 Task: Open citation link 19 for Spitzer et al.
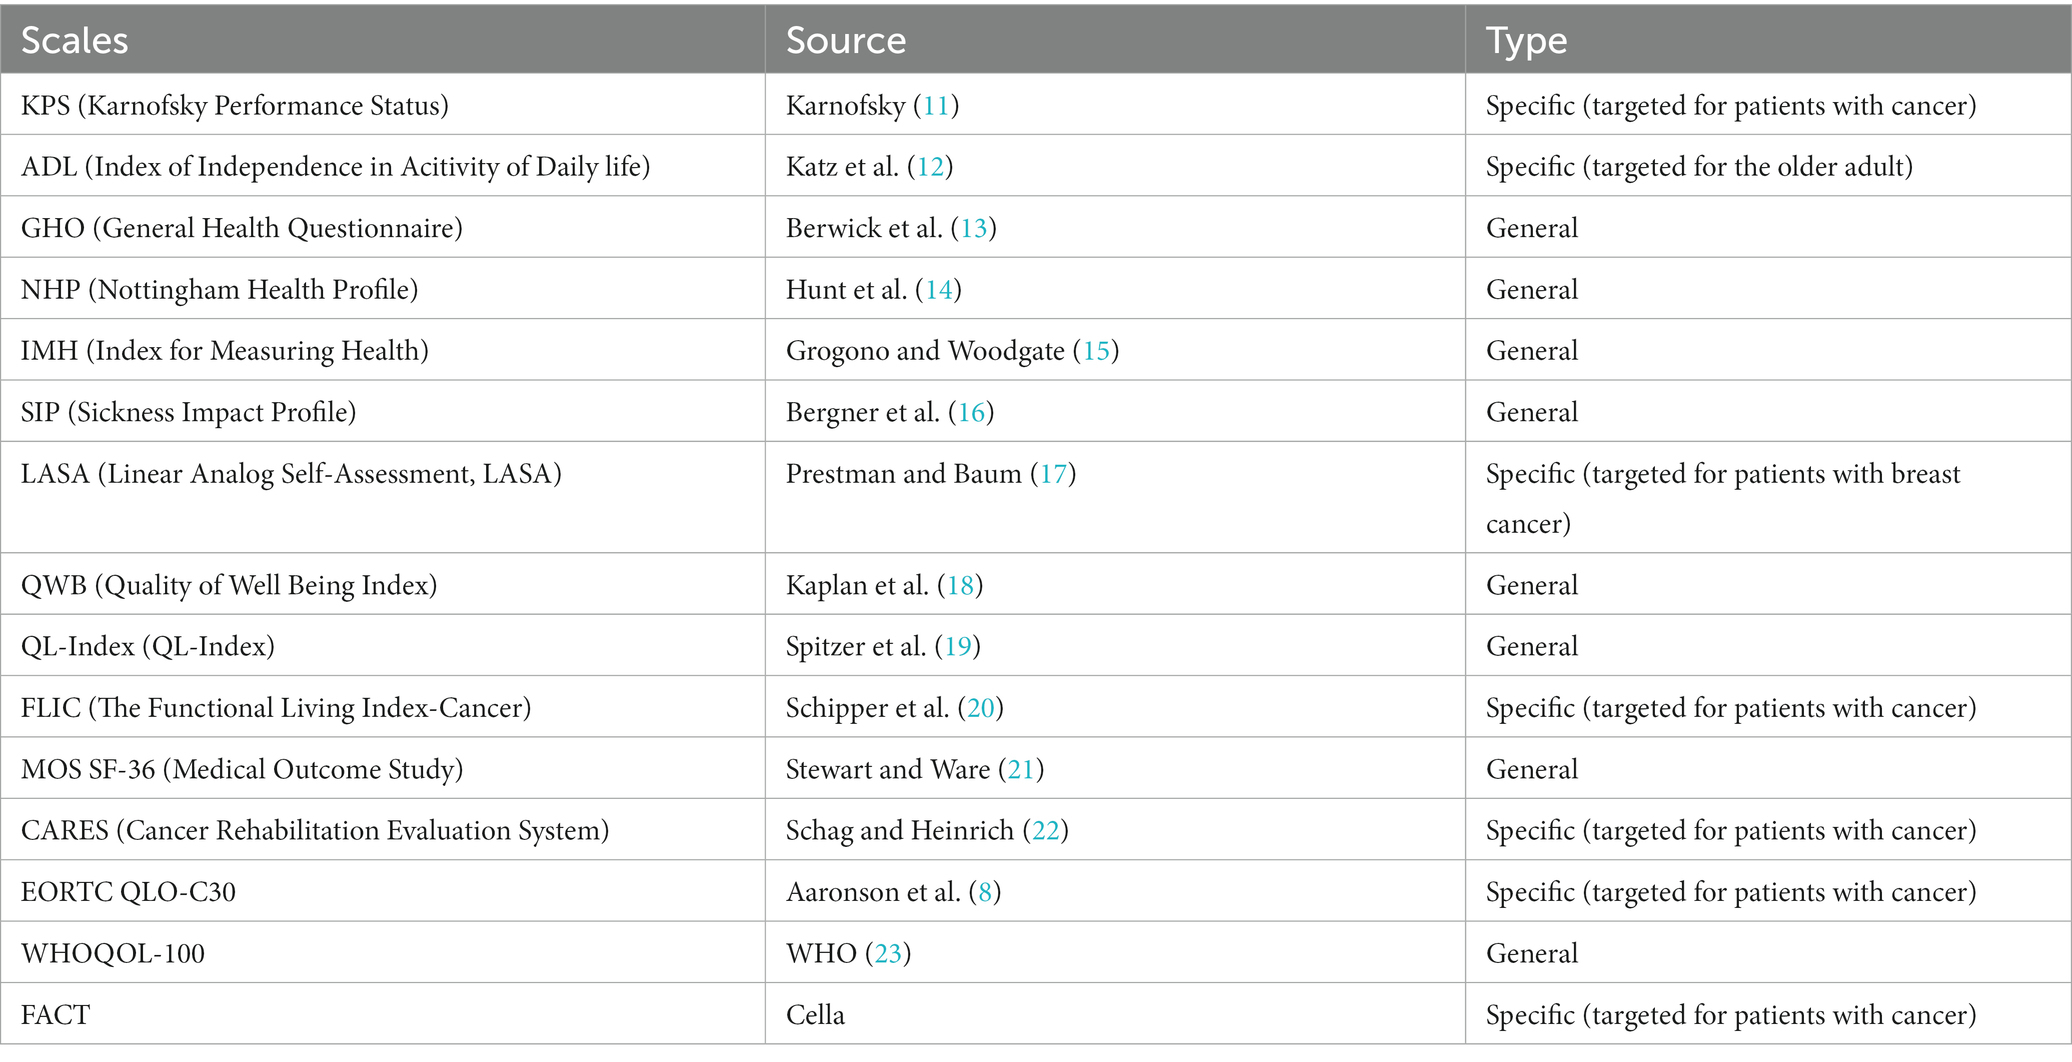click(x=958, y=646)
